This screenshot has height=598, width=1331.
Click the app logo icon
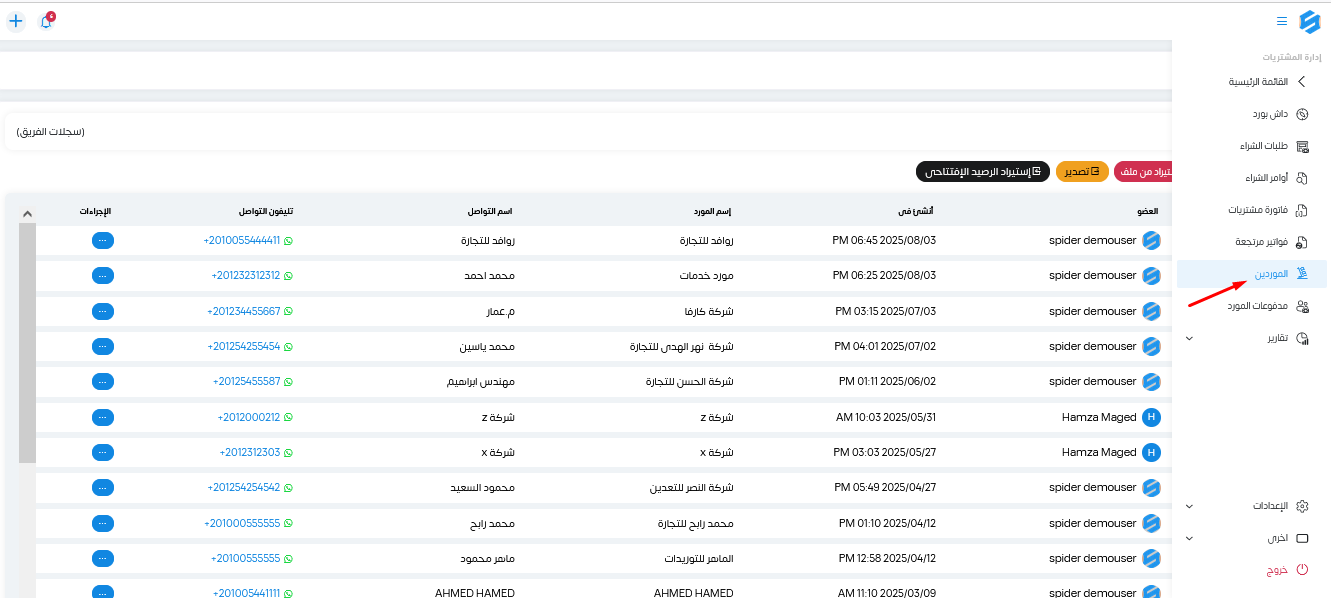[1309, 21]
